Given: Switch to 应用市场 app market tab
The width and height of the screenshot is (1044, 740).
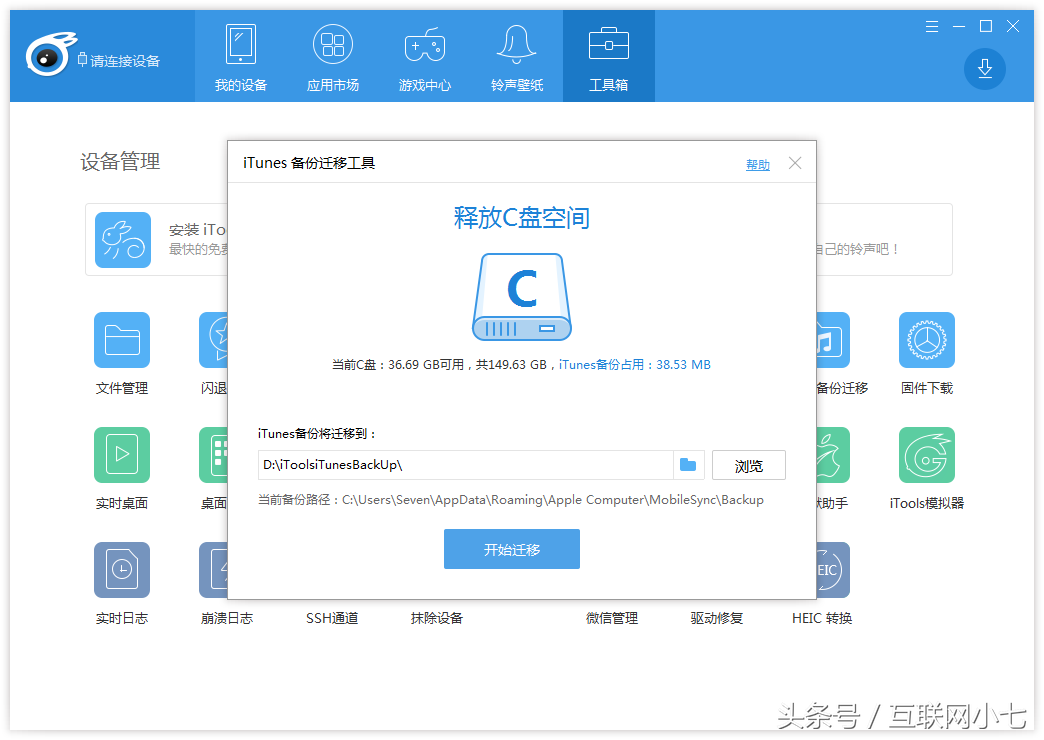Looking at the screenshot, I should (333, 57).
